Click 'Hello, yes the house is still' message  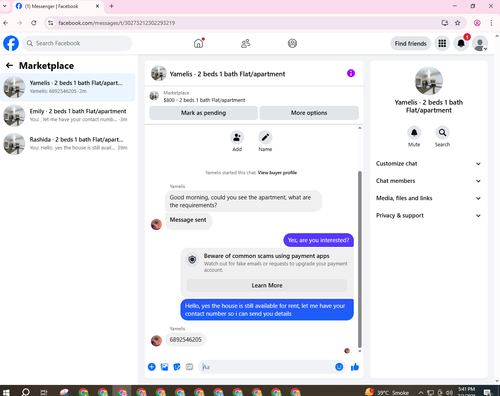[267, 310]
